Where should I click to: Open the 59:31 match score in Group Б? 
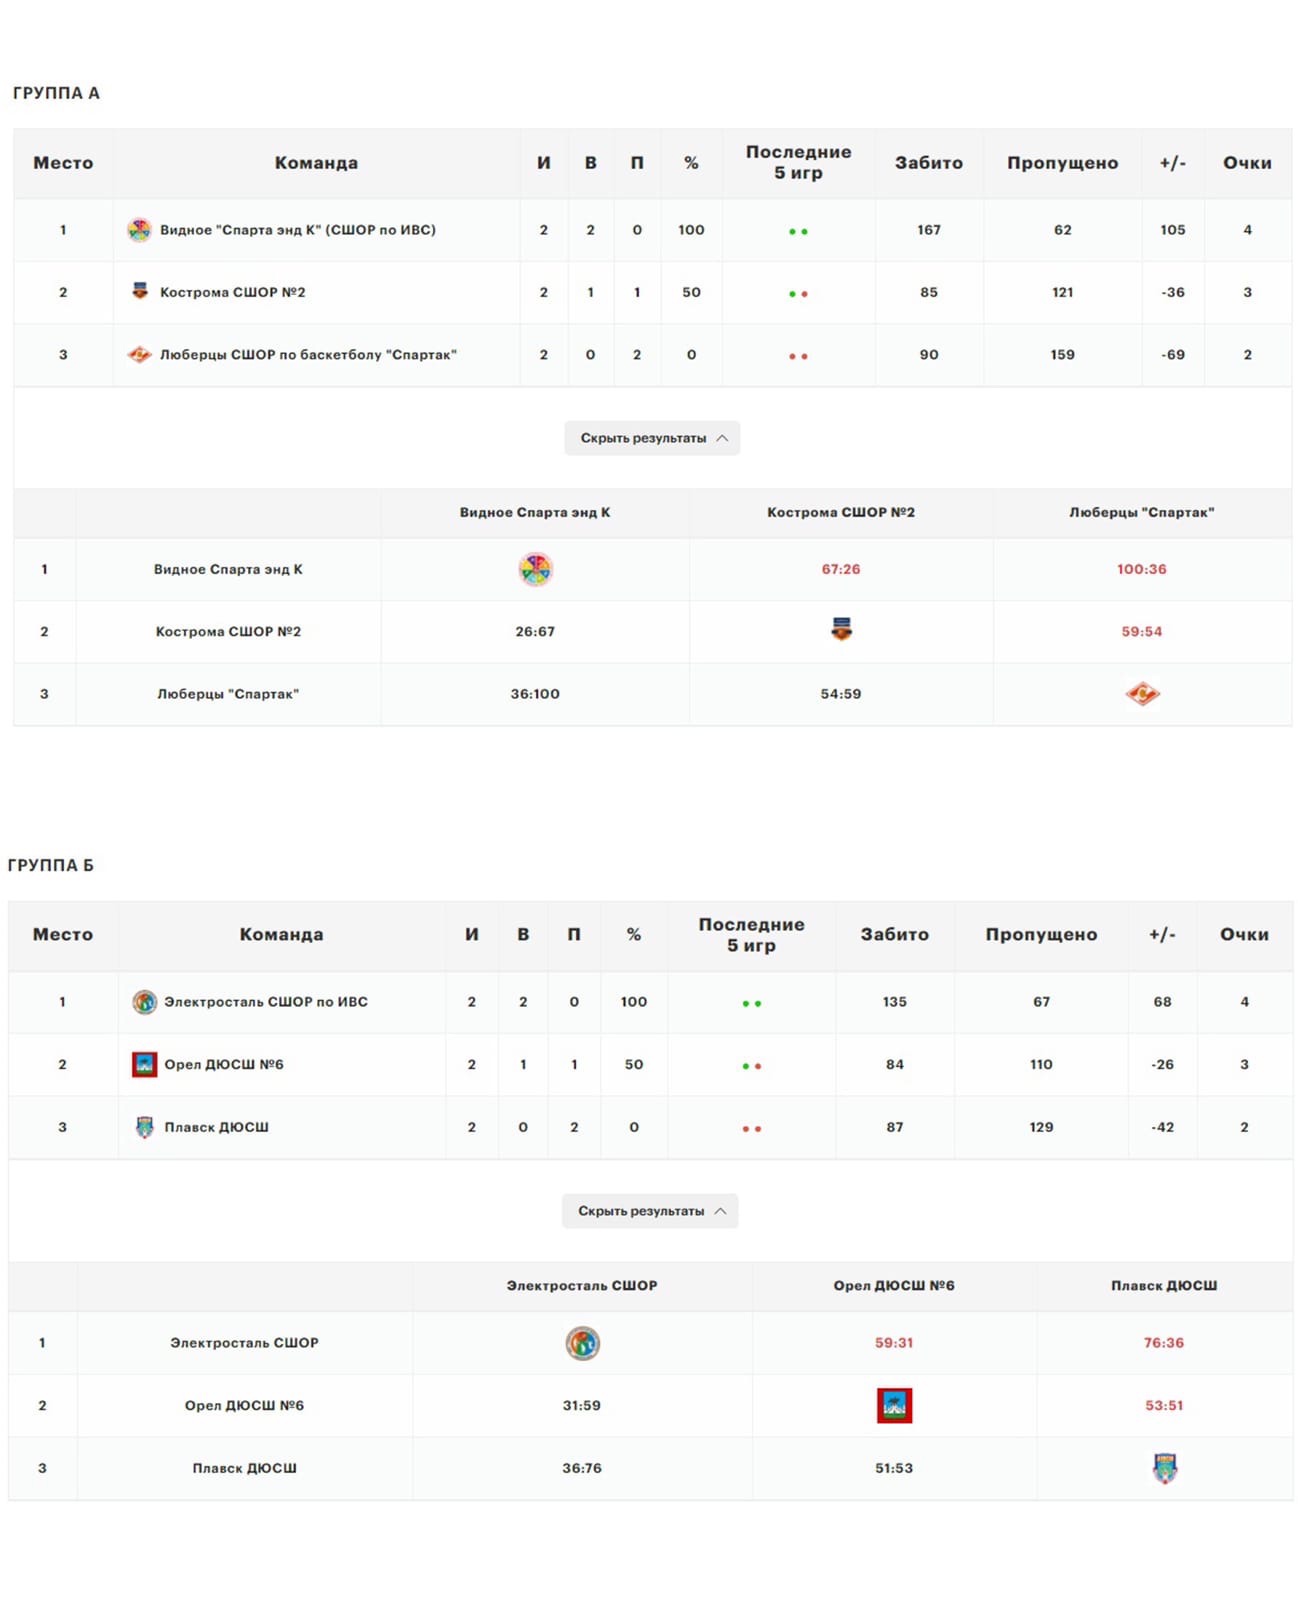[x=894, y=1343]
